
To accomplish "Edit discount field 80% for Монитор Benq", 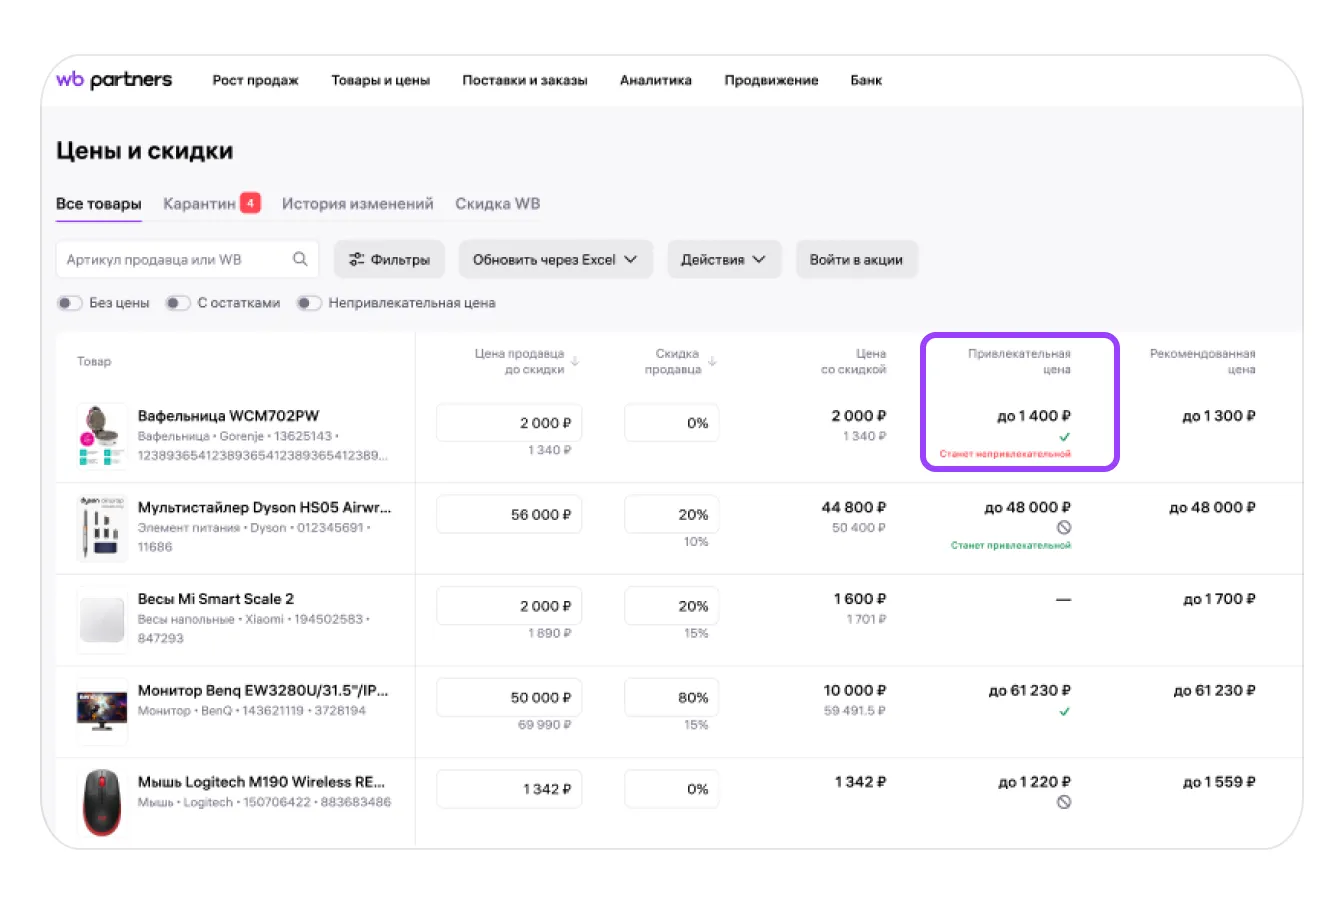I will [x=671, y=697].
